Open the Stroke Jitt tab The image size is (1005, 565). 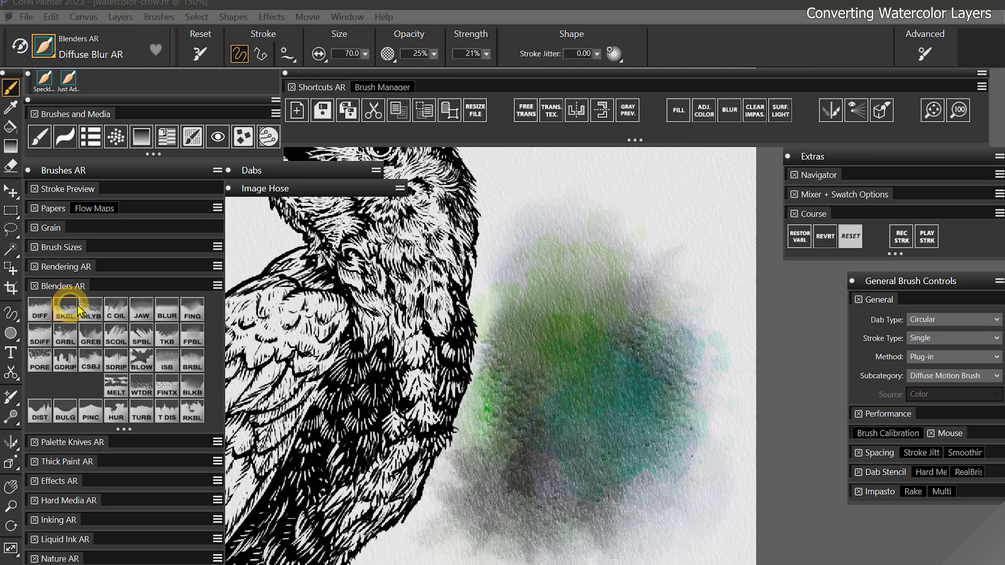[x=921, y=452]
